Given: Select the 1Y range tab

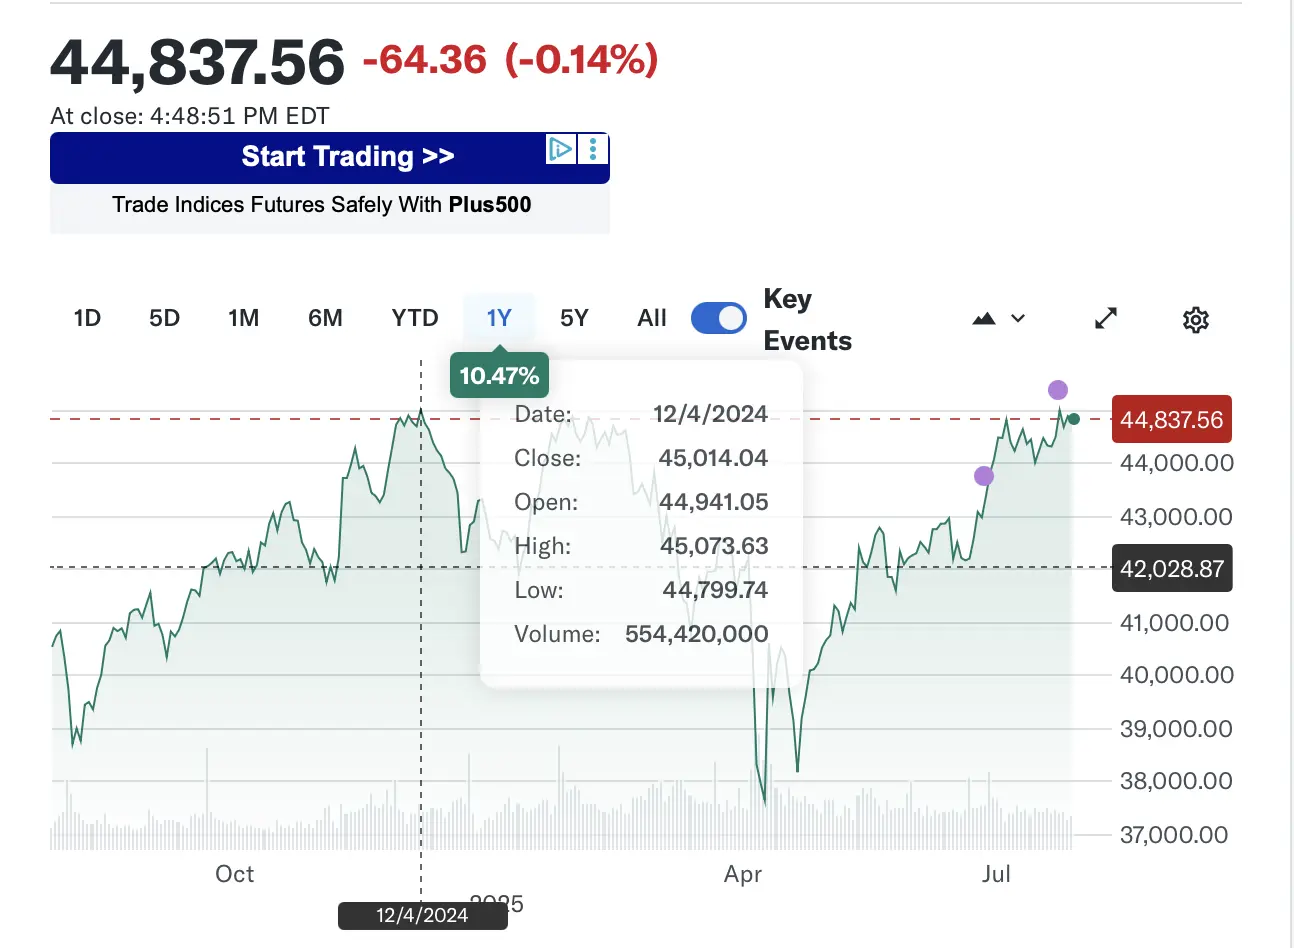Looking at the screenshot, I should click(498, 318).
